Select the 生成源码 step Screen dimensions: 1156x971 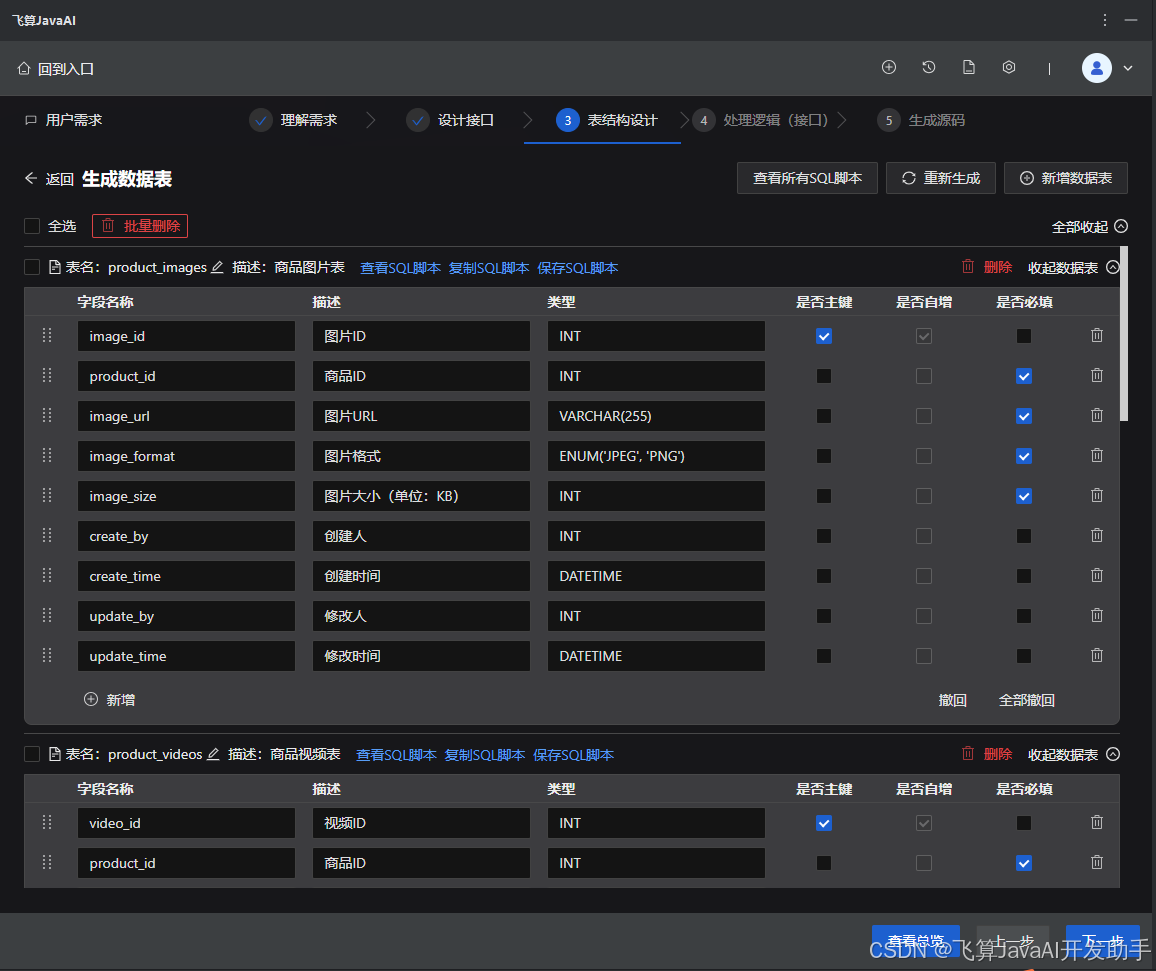[923, 120]
